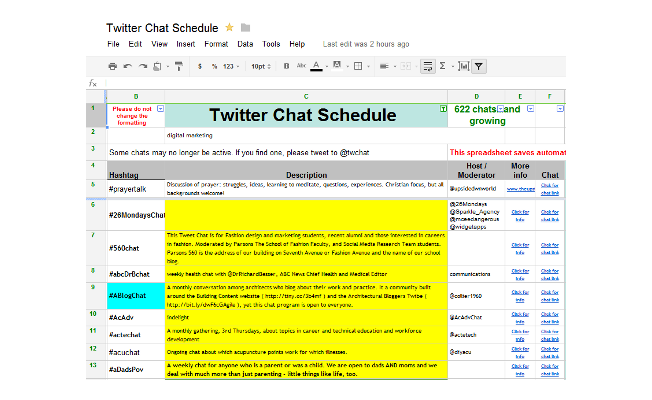Open the Edit menu
Screen dimensions: 652x400
point(135,44)
